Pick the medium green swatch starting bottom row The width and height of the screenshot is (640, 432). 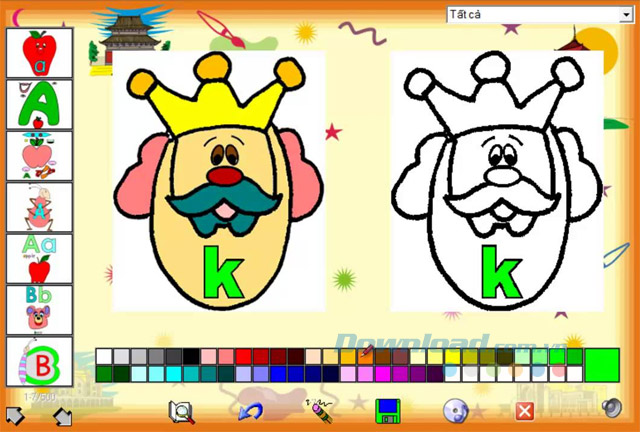click(x=104, y=374)
